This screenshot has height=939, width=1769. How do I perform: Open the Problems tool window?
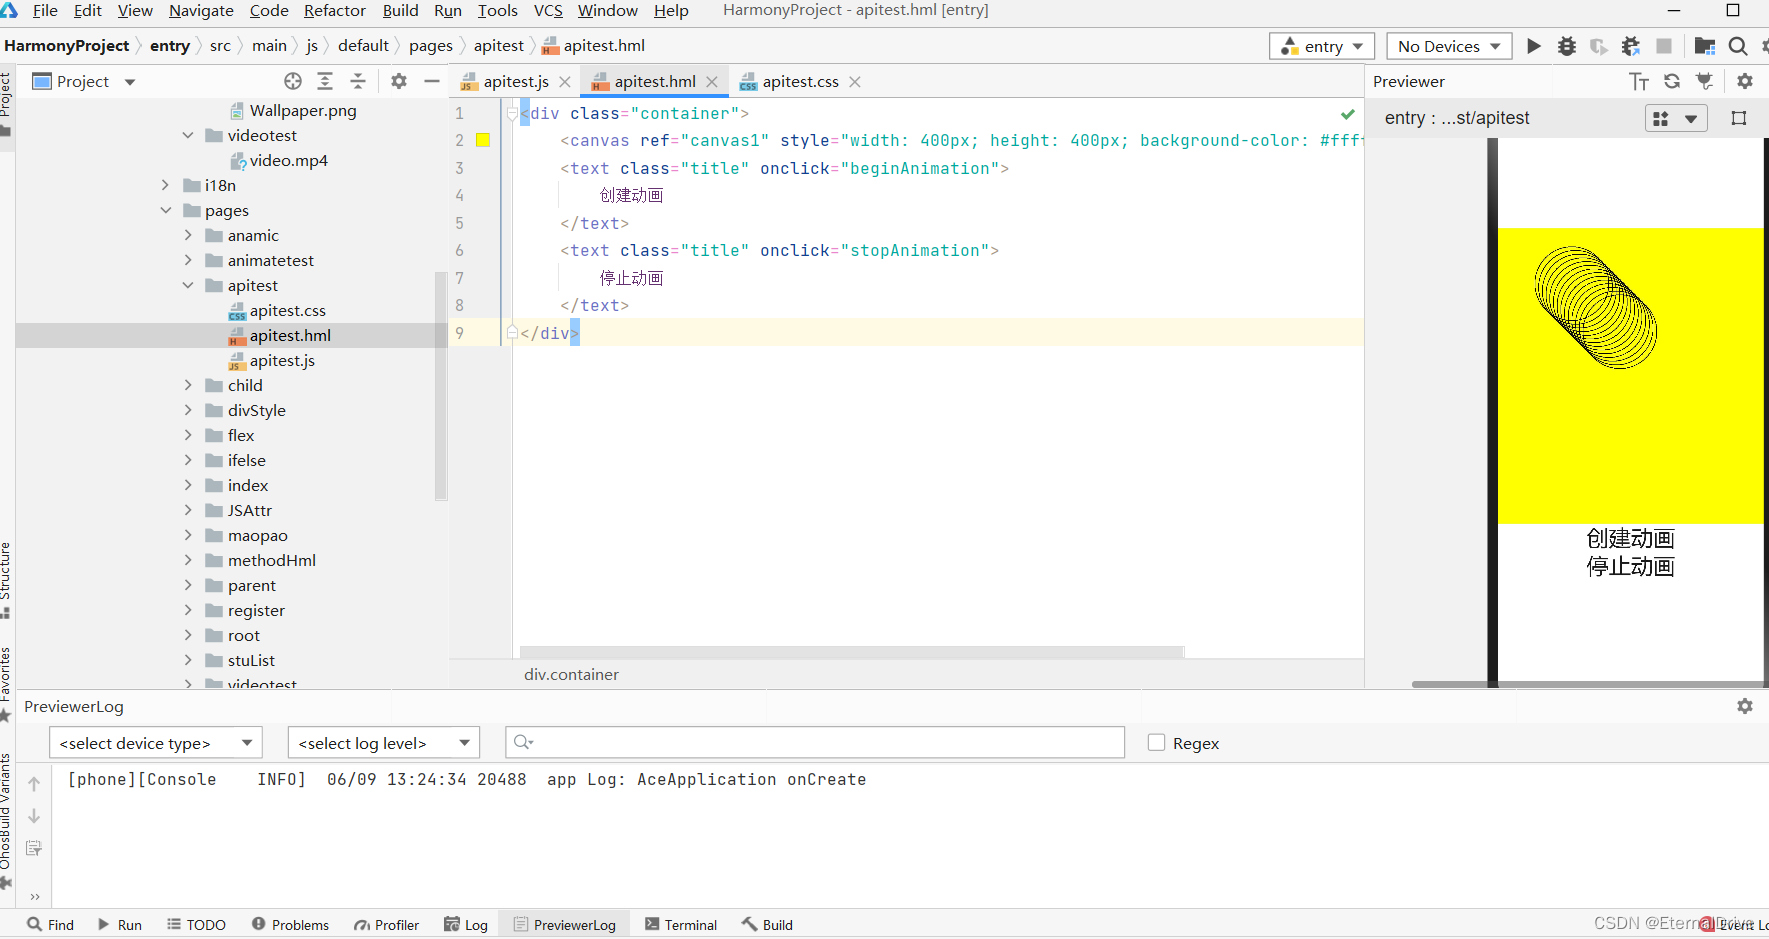[290, 925]
